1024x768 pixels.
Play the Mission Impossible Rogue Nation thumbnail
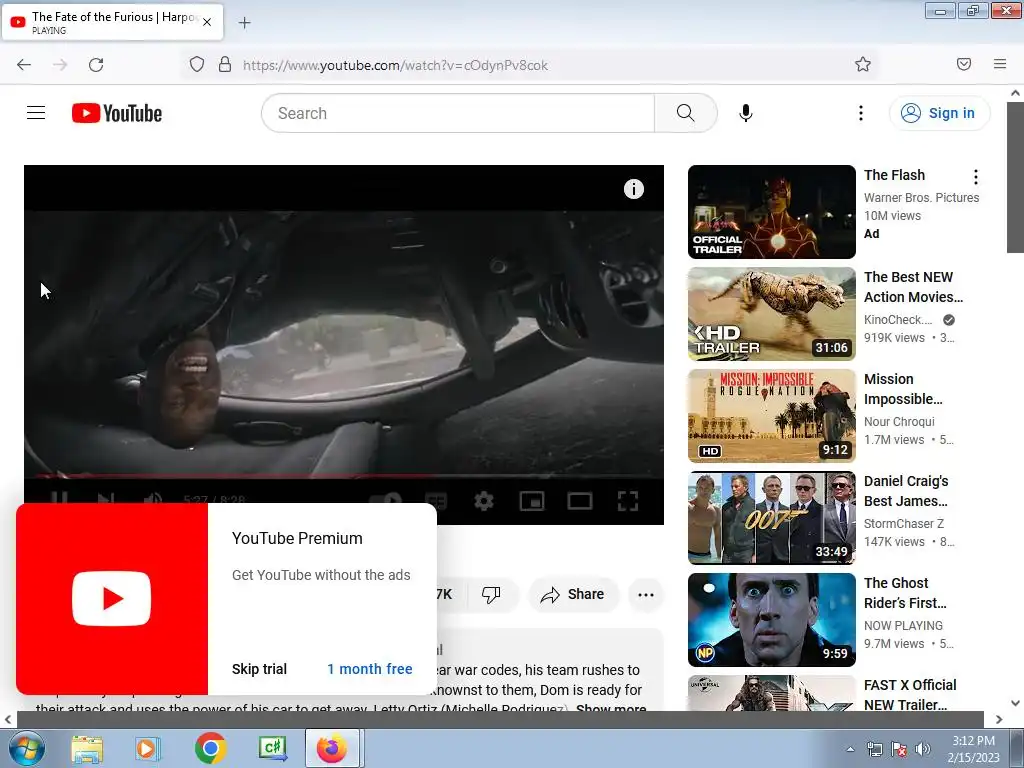click(x=771, y=415)
